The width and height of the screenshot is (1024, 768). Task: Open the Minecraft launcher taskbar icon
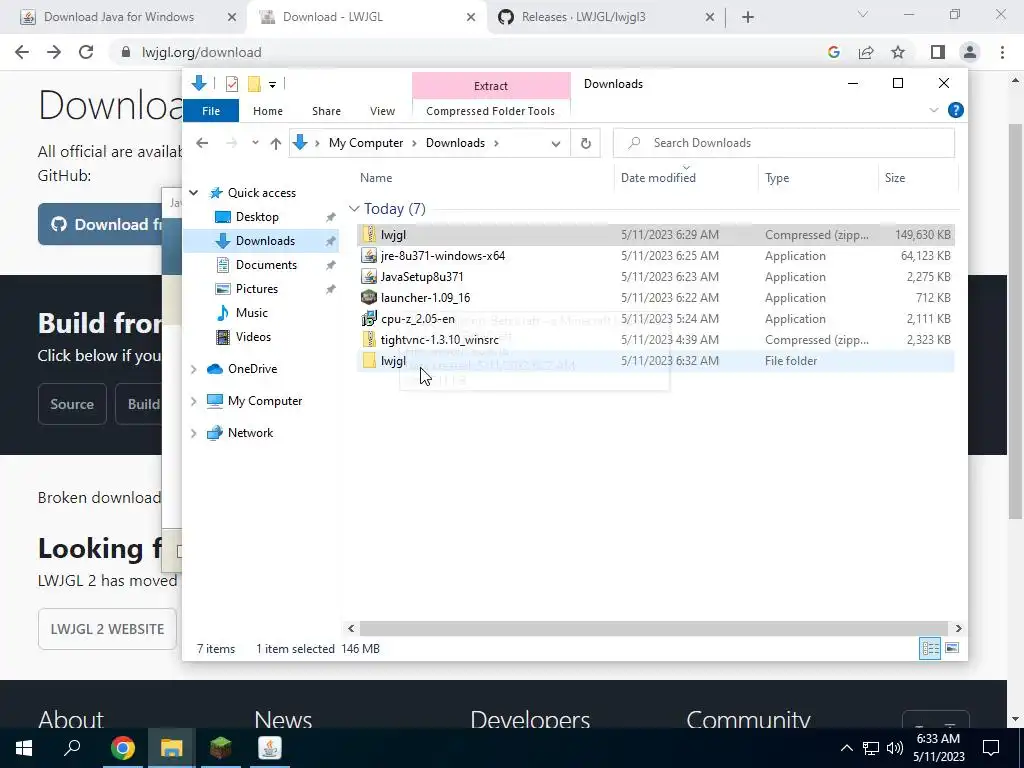point(221,748)
